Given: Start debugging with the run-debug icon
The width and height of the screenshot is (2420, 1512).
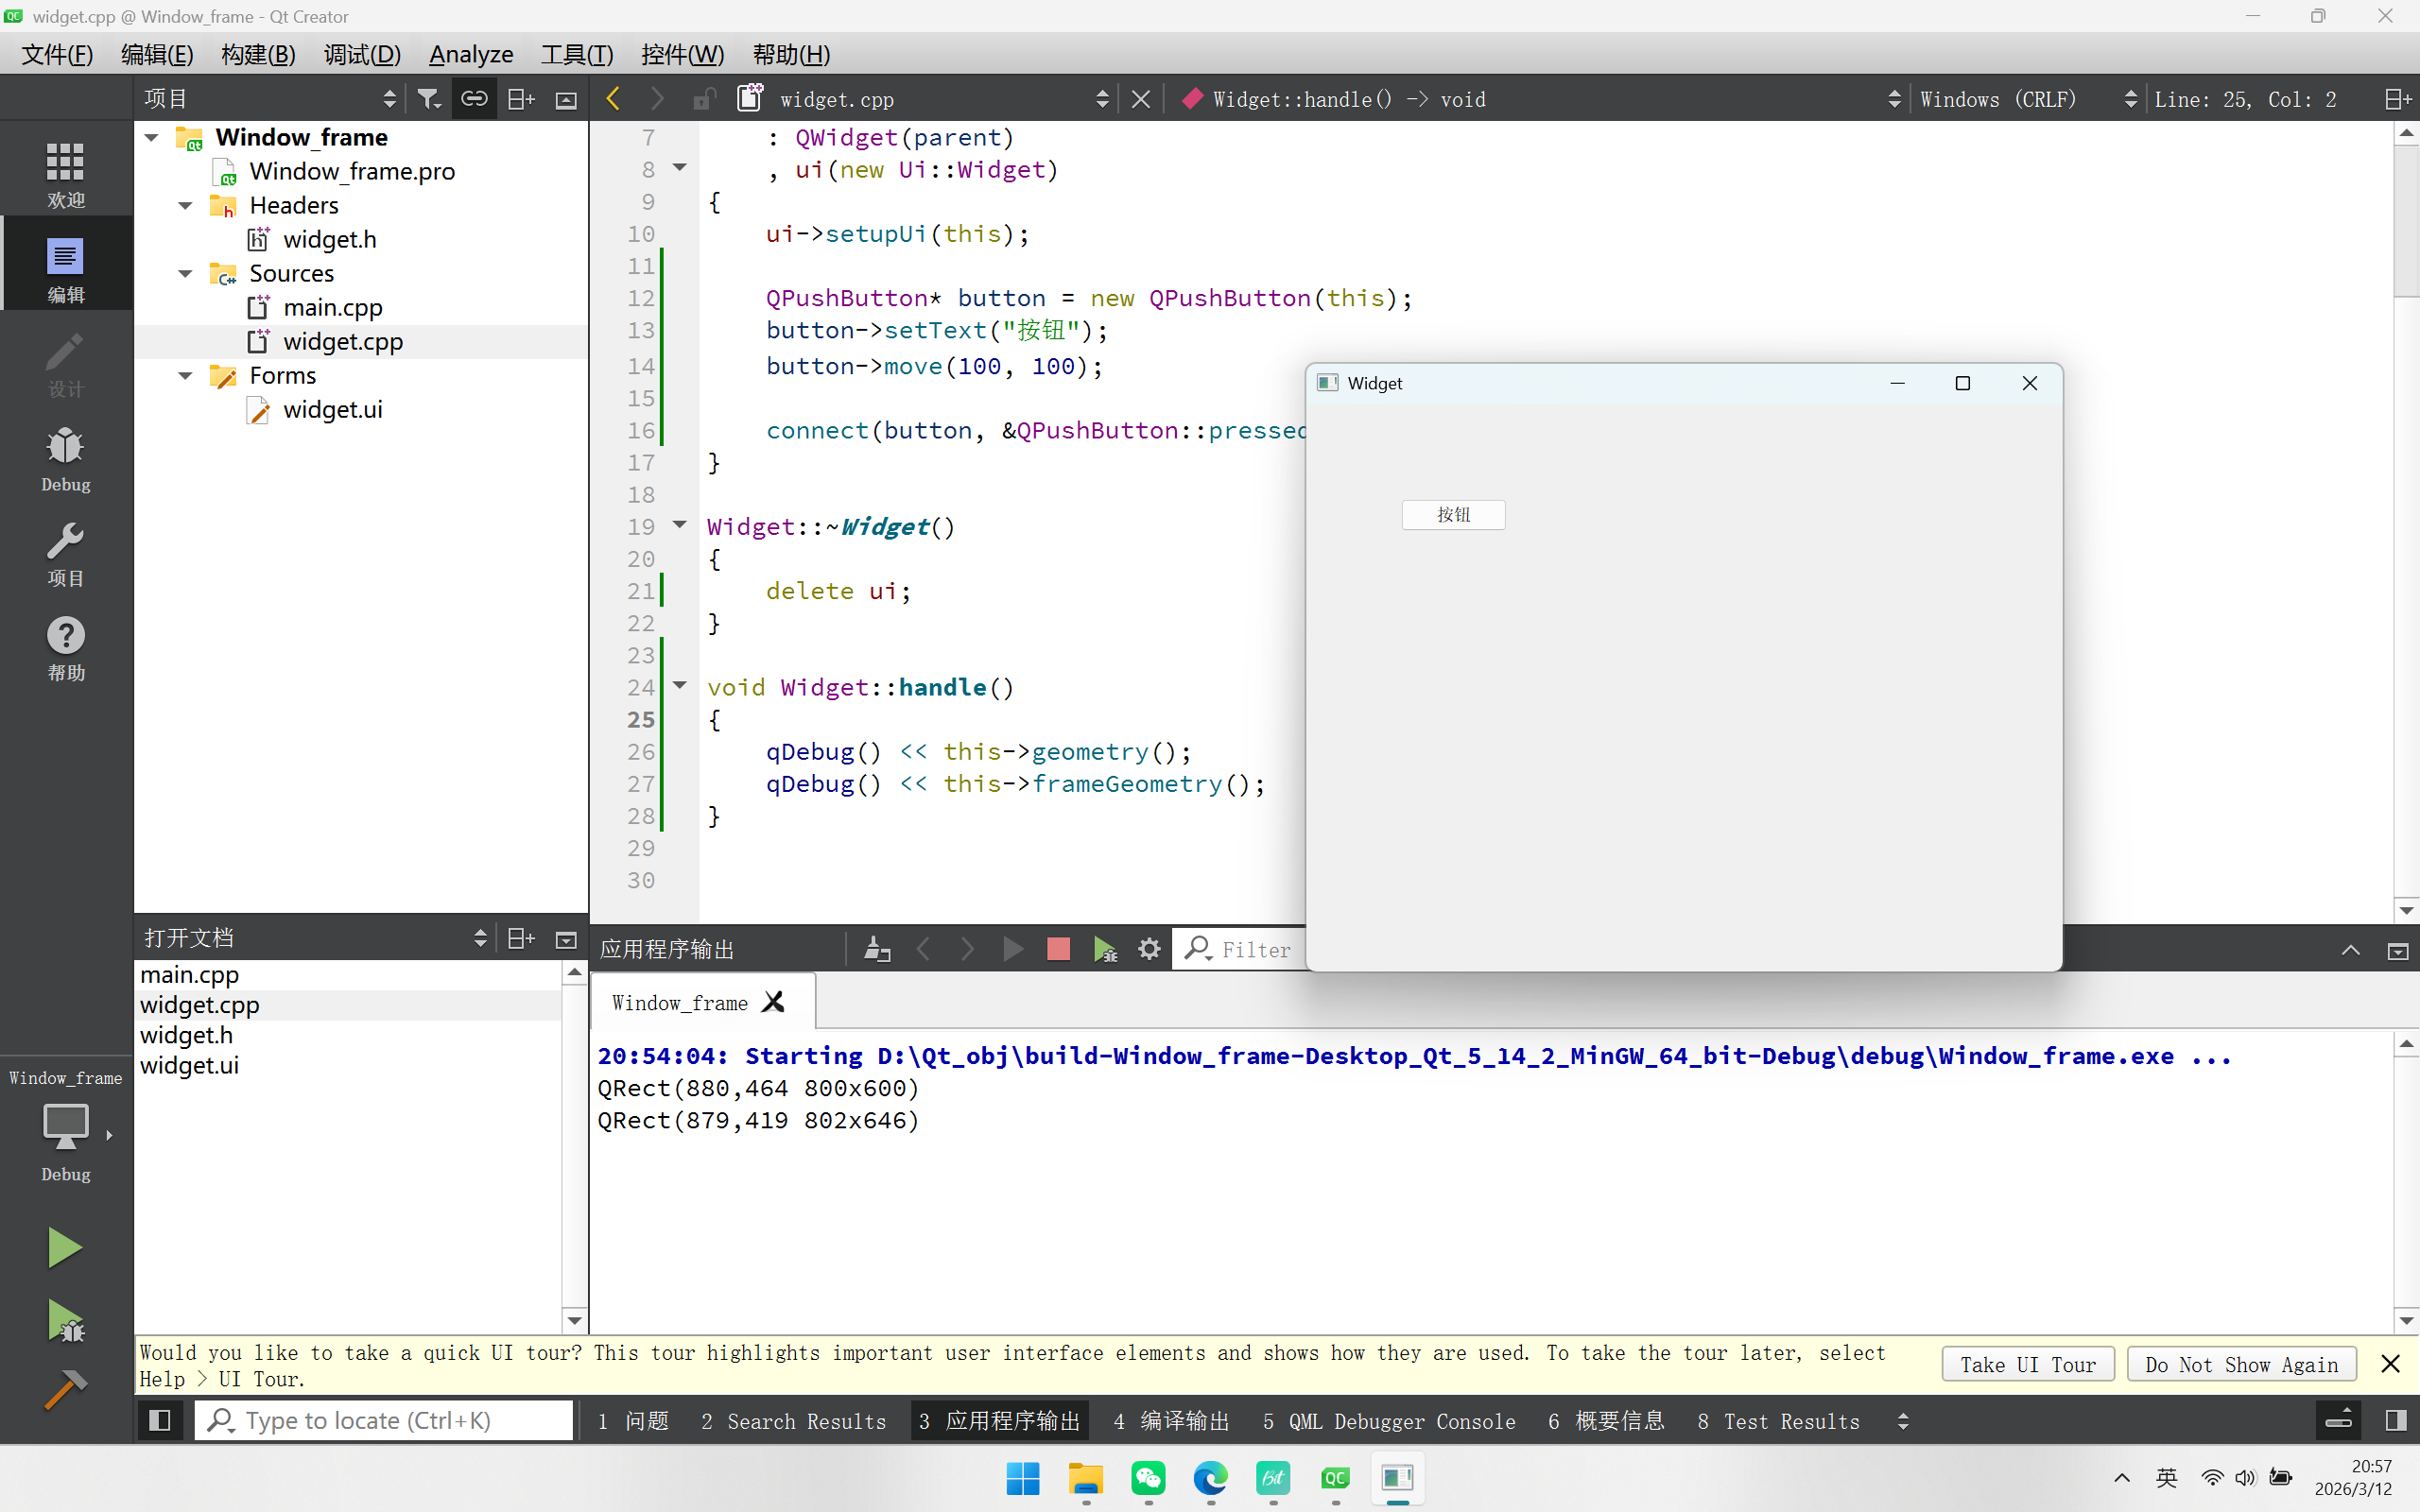Looking at the screenshot, I should 66,1320.
